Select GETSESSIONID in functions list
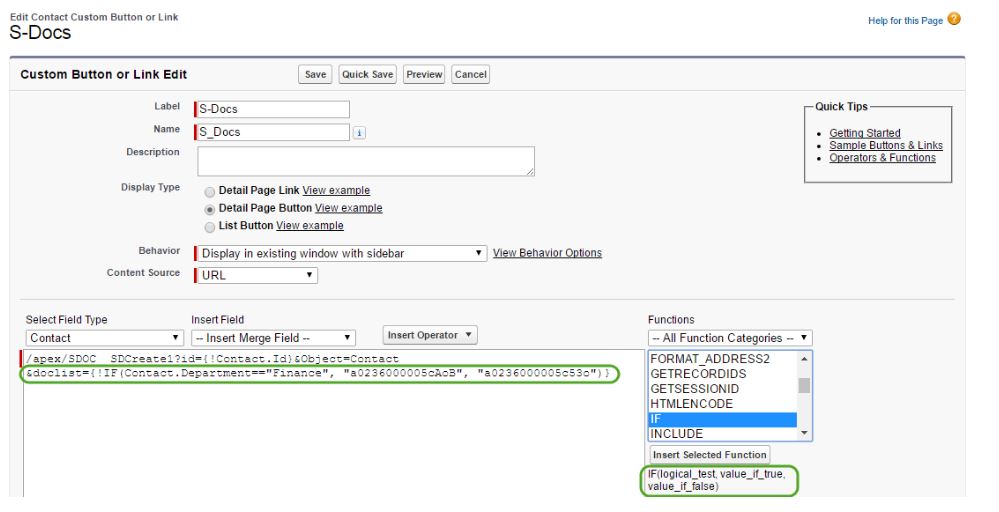Viewport: 999px width, 512px height. pyautogui.click(x=723, y=389)
